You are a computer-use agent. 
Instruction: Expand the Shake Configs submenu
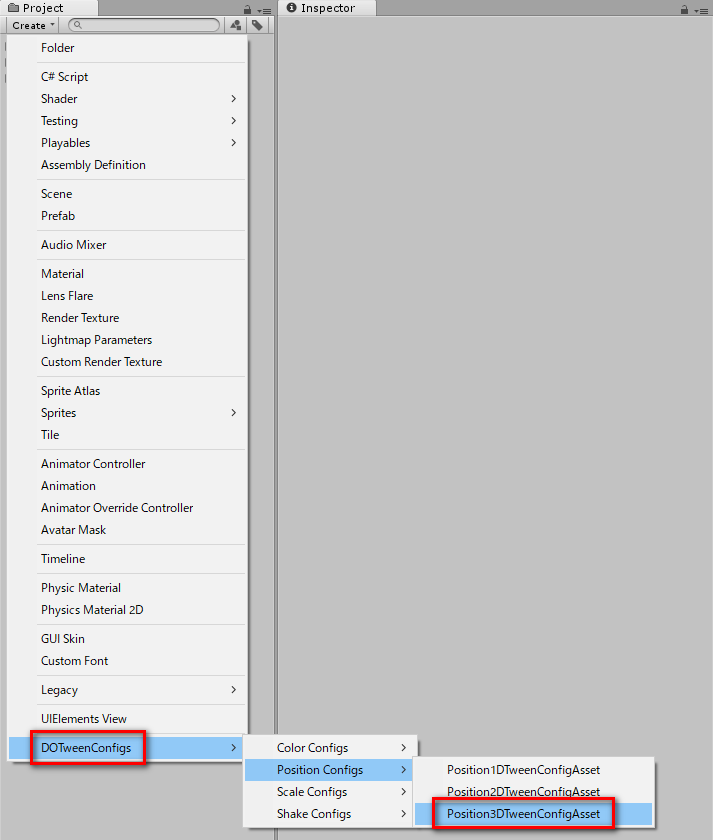(331, 813)
